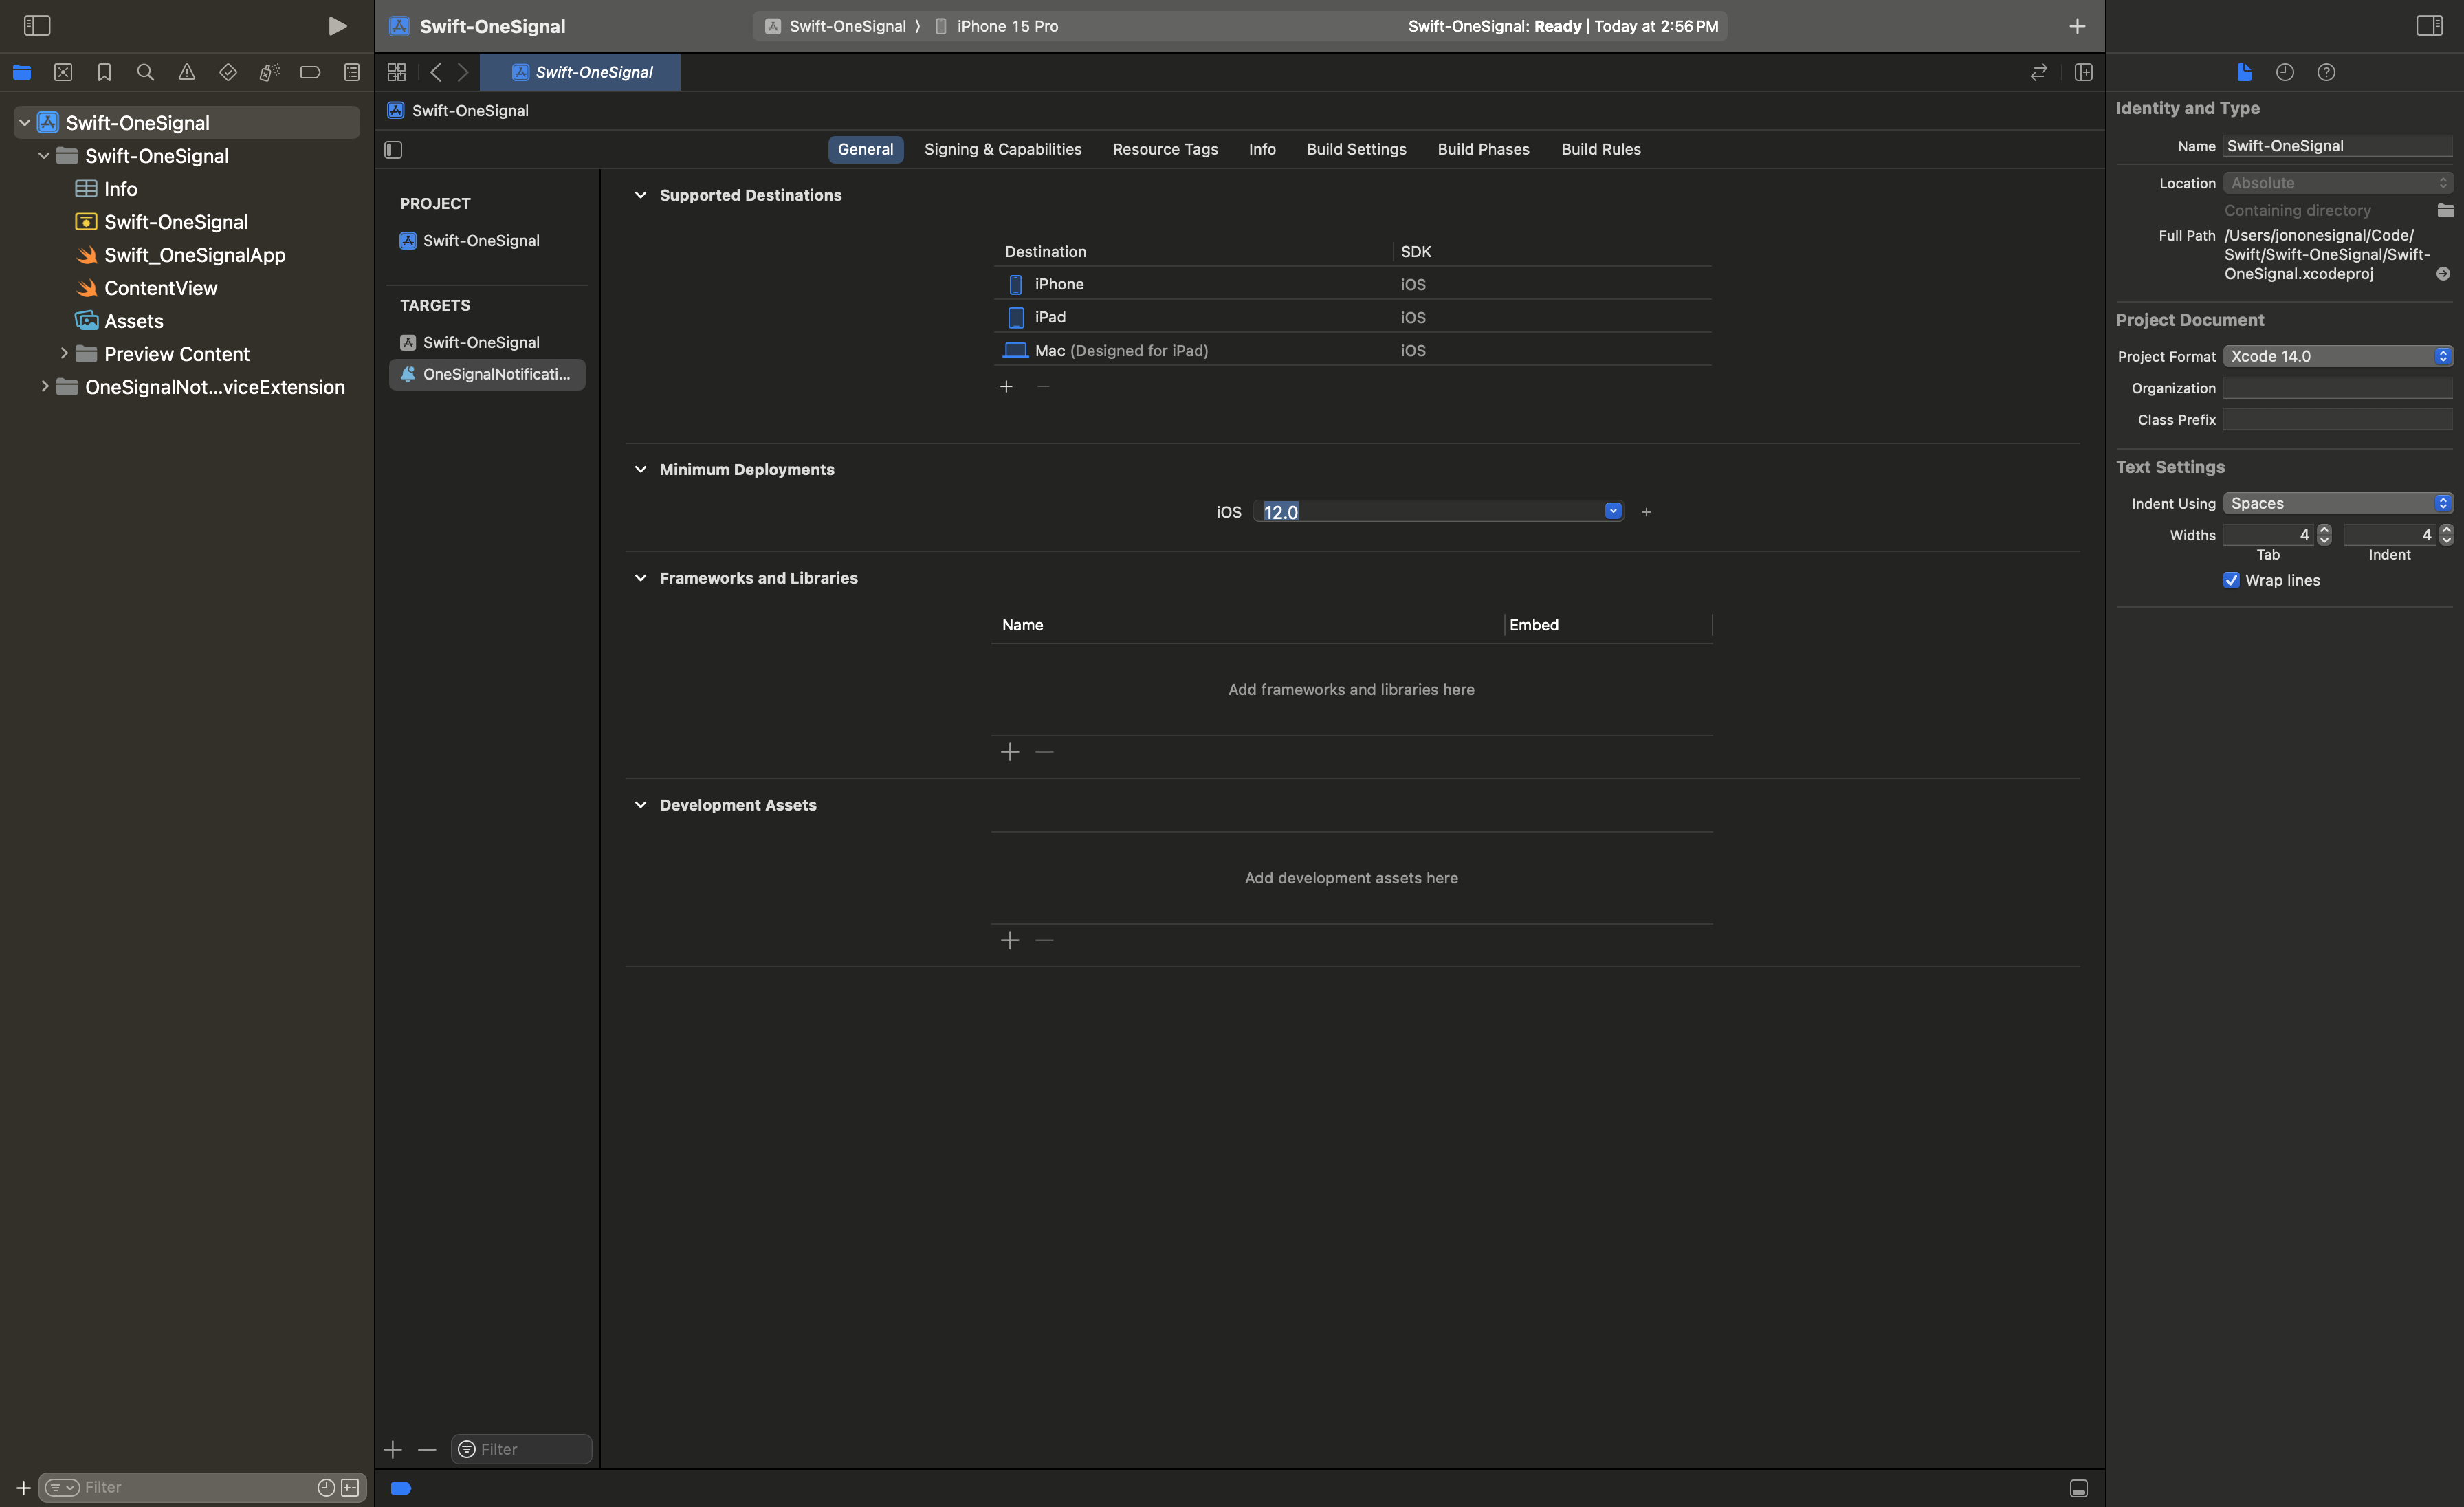
Task: Add an editor on the right
Action: (2084, 72)
